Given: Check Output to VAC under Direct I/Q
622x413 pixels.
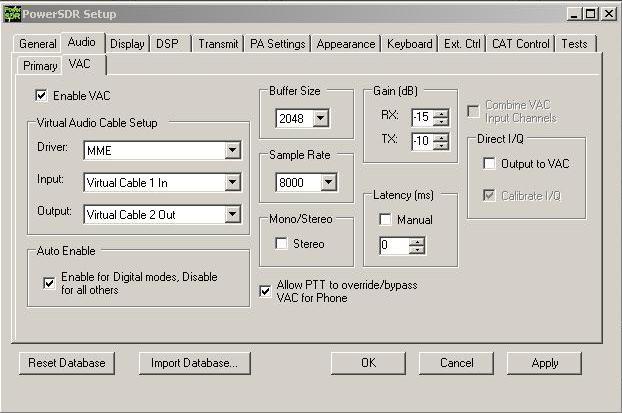Looking at the screenshot, I should (x=489, y=163).
